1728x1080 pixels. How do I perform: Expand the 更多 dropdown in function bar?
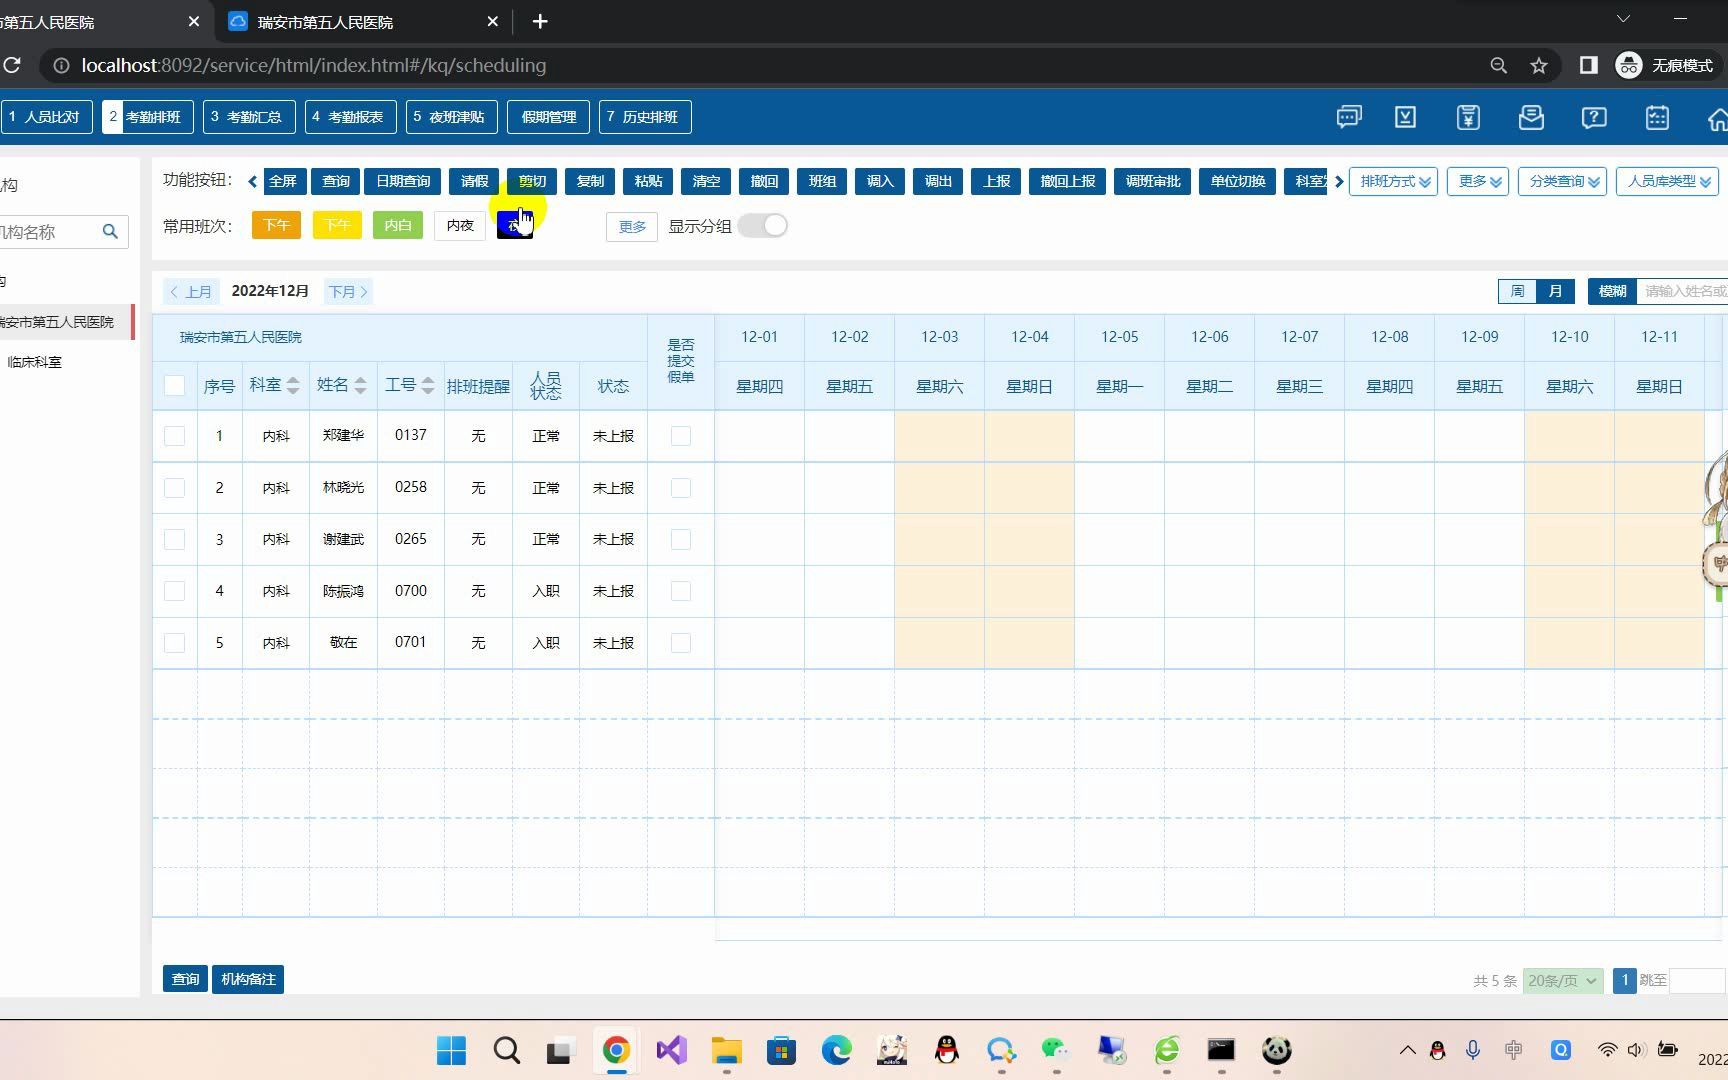point(1478,181)
